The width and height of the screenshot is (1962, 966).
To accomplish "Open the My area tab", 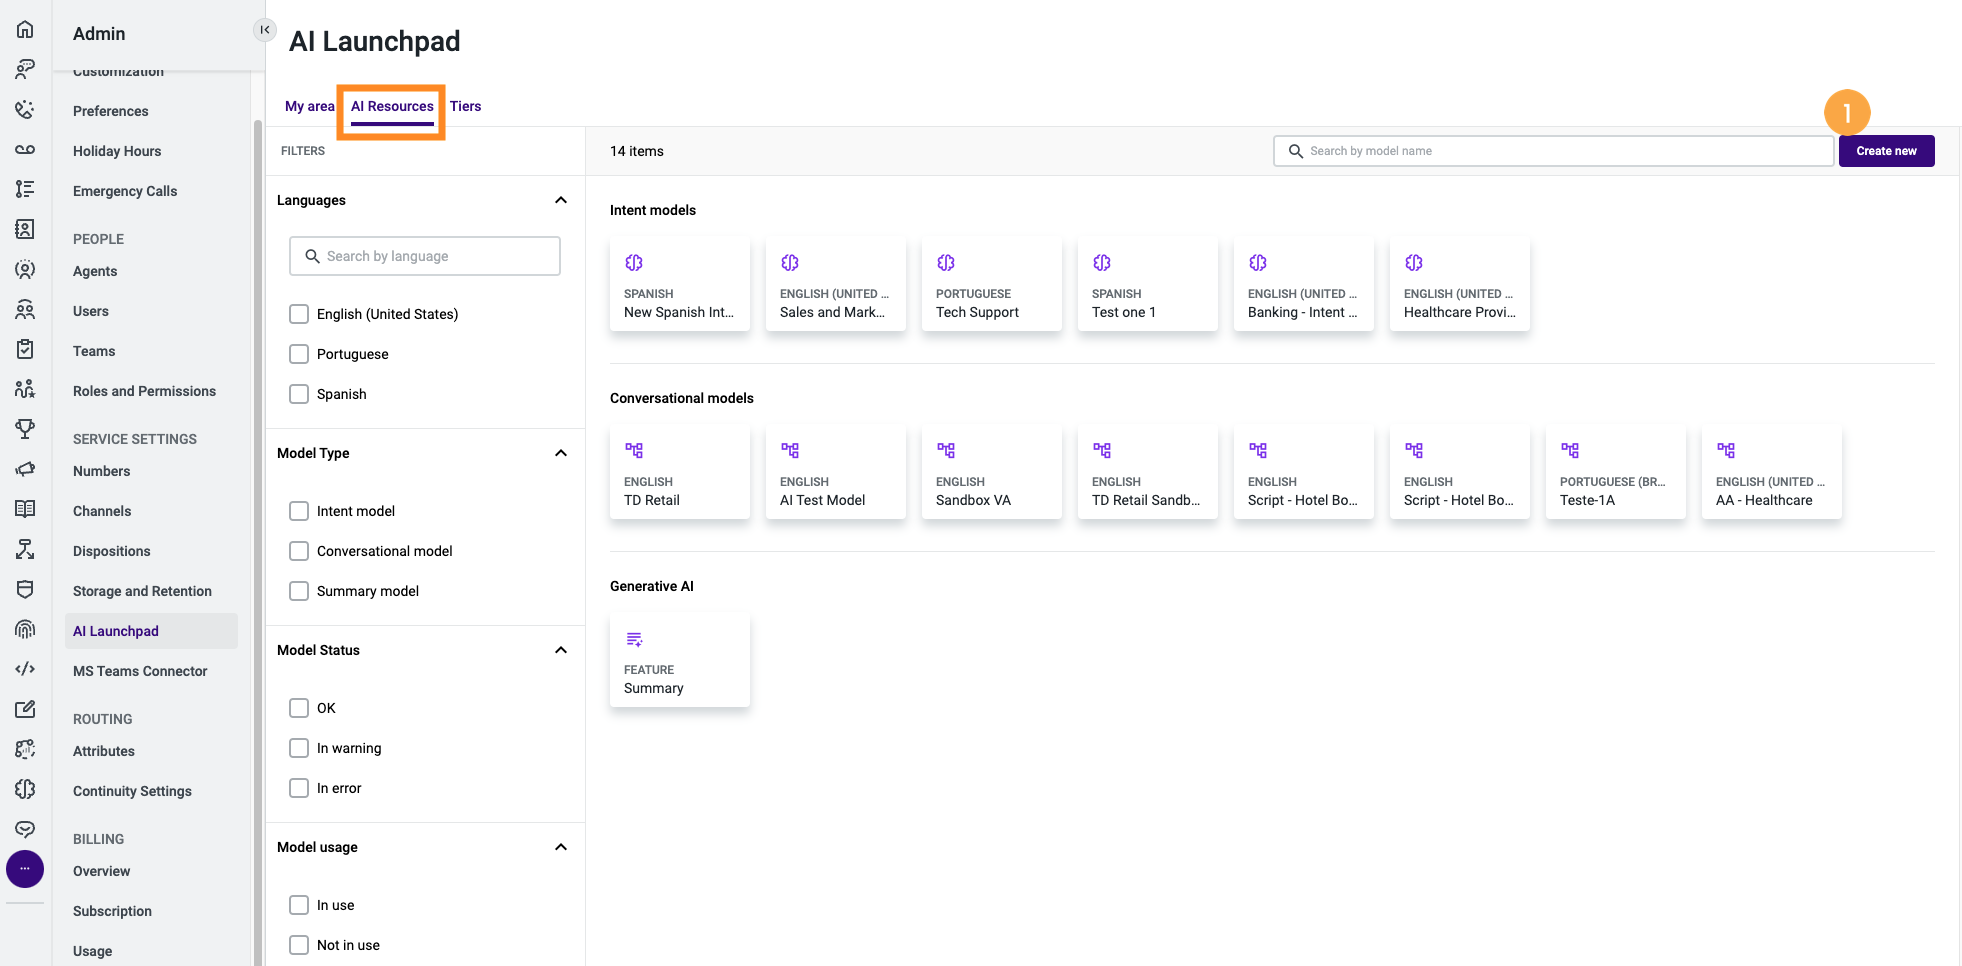I will (x=309, y=106).
